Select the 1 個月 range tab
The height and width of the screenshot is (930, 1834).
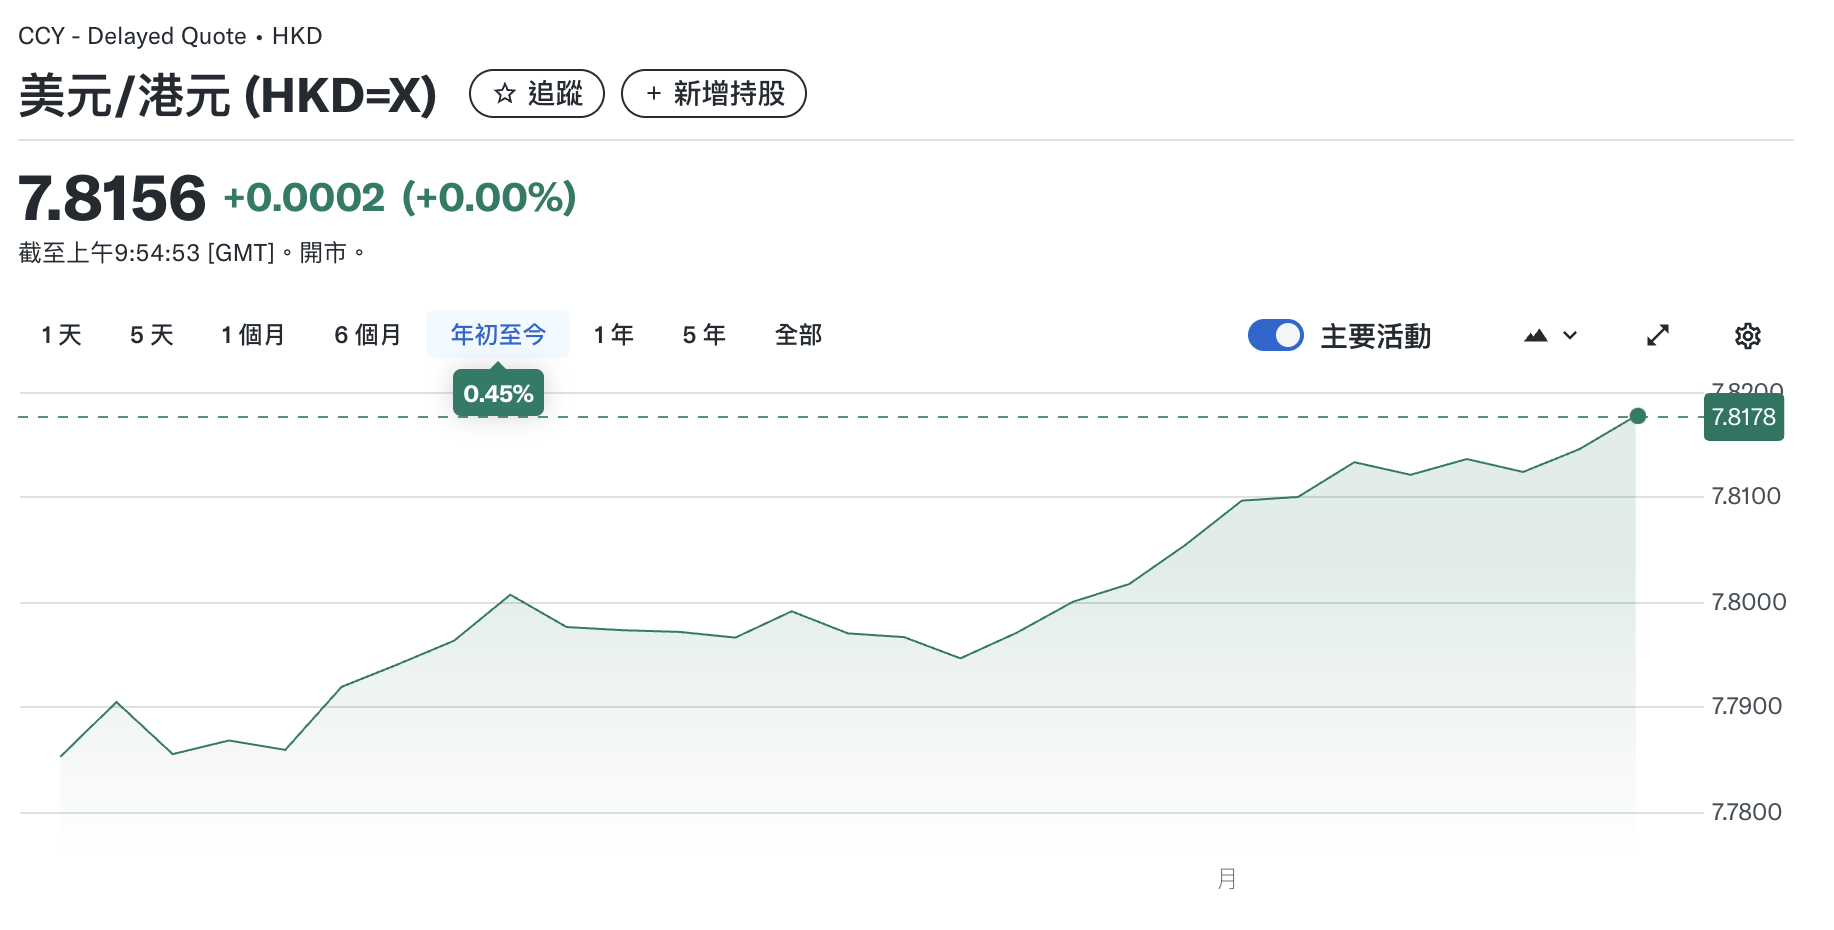pyautogui.click(x=253, y=335)
